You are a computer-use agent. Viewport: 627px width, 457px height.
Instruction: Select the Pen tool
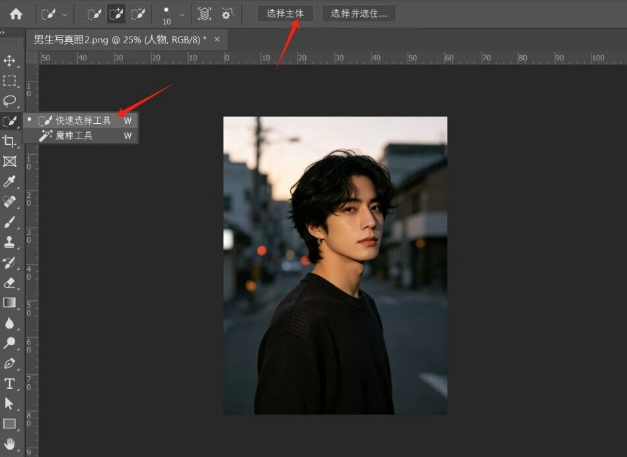[9, 363]
